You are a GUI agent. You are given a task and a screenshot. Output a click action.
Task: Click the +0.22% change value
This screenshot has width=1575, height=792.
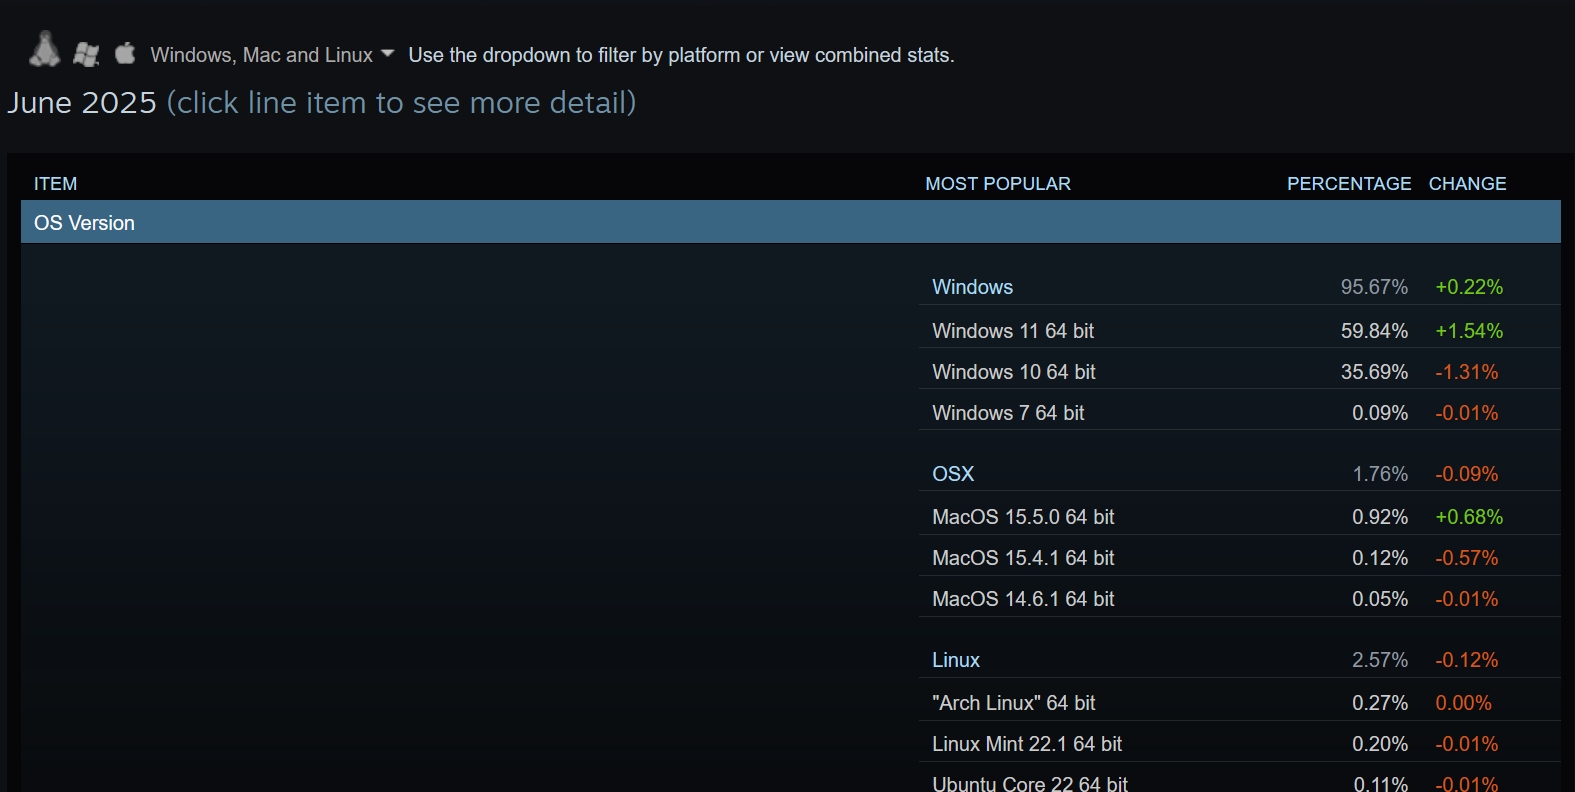click(x=1469, y=287)
